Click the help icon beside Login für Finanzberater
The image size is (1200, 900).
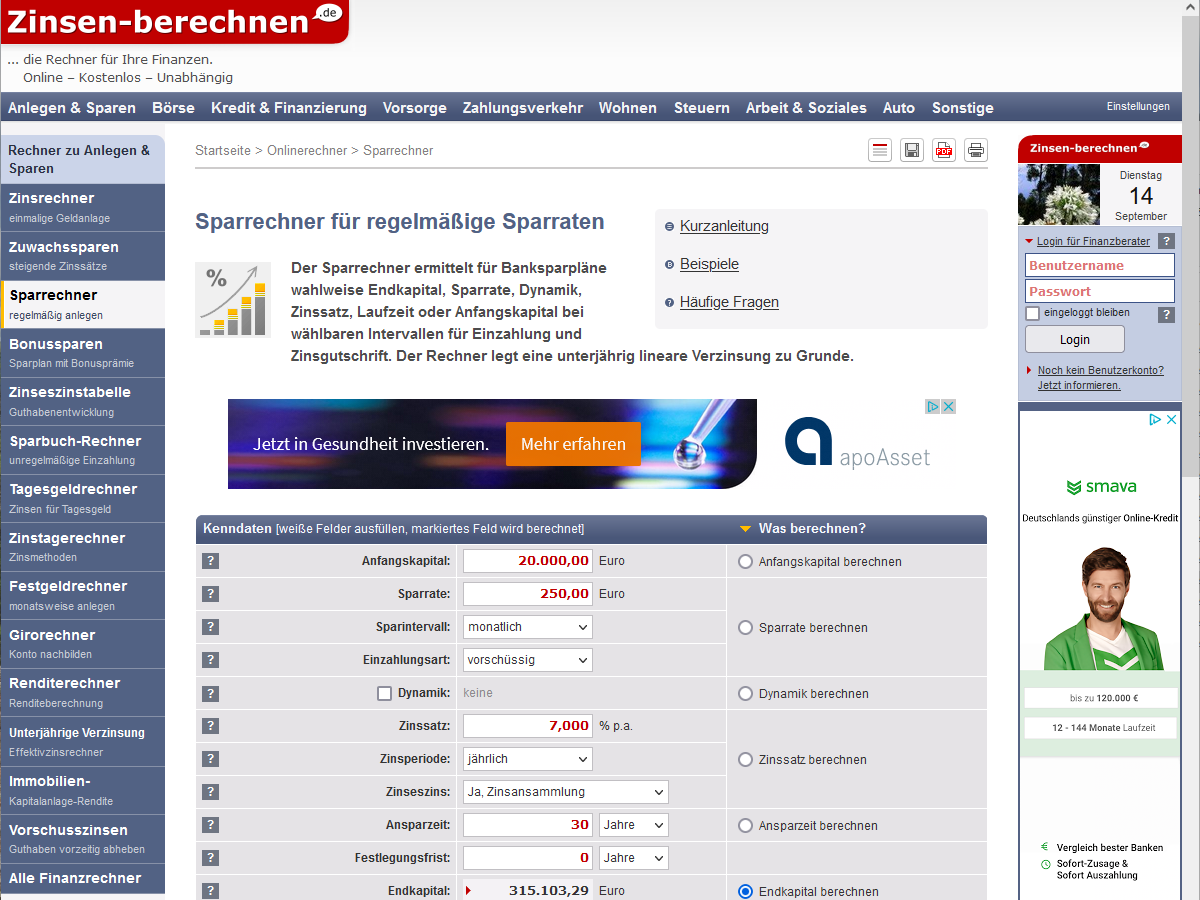pos(1166,241)
